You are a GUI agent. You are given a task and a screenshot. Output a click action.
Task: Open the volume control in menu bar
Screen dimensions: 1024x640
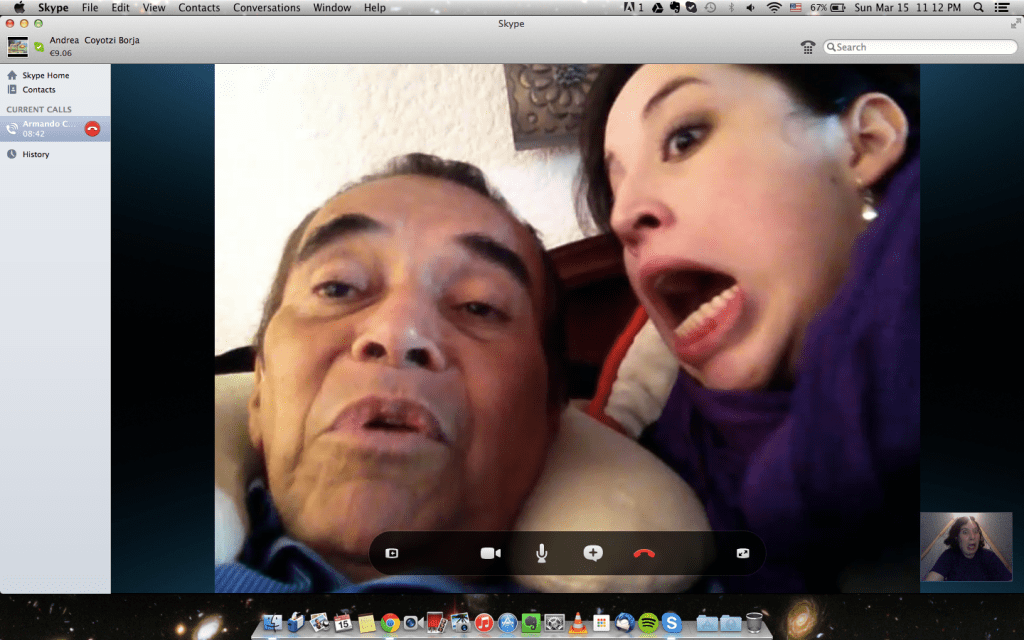(750, 8)
